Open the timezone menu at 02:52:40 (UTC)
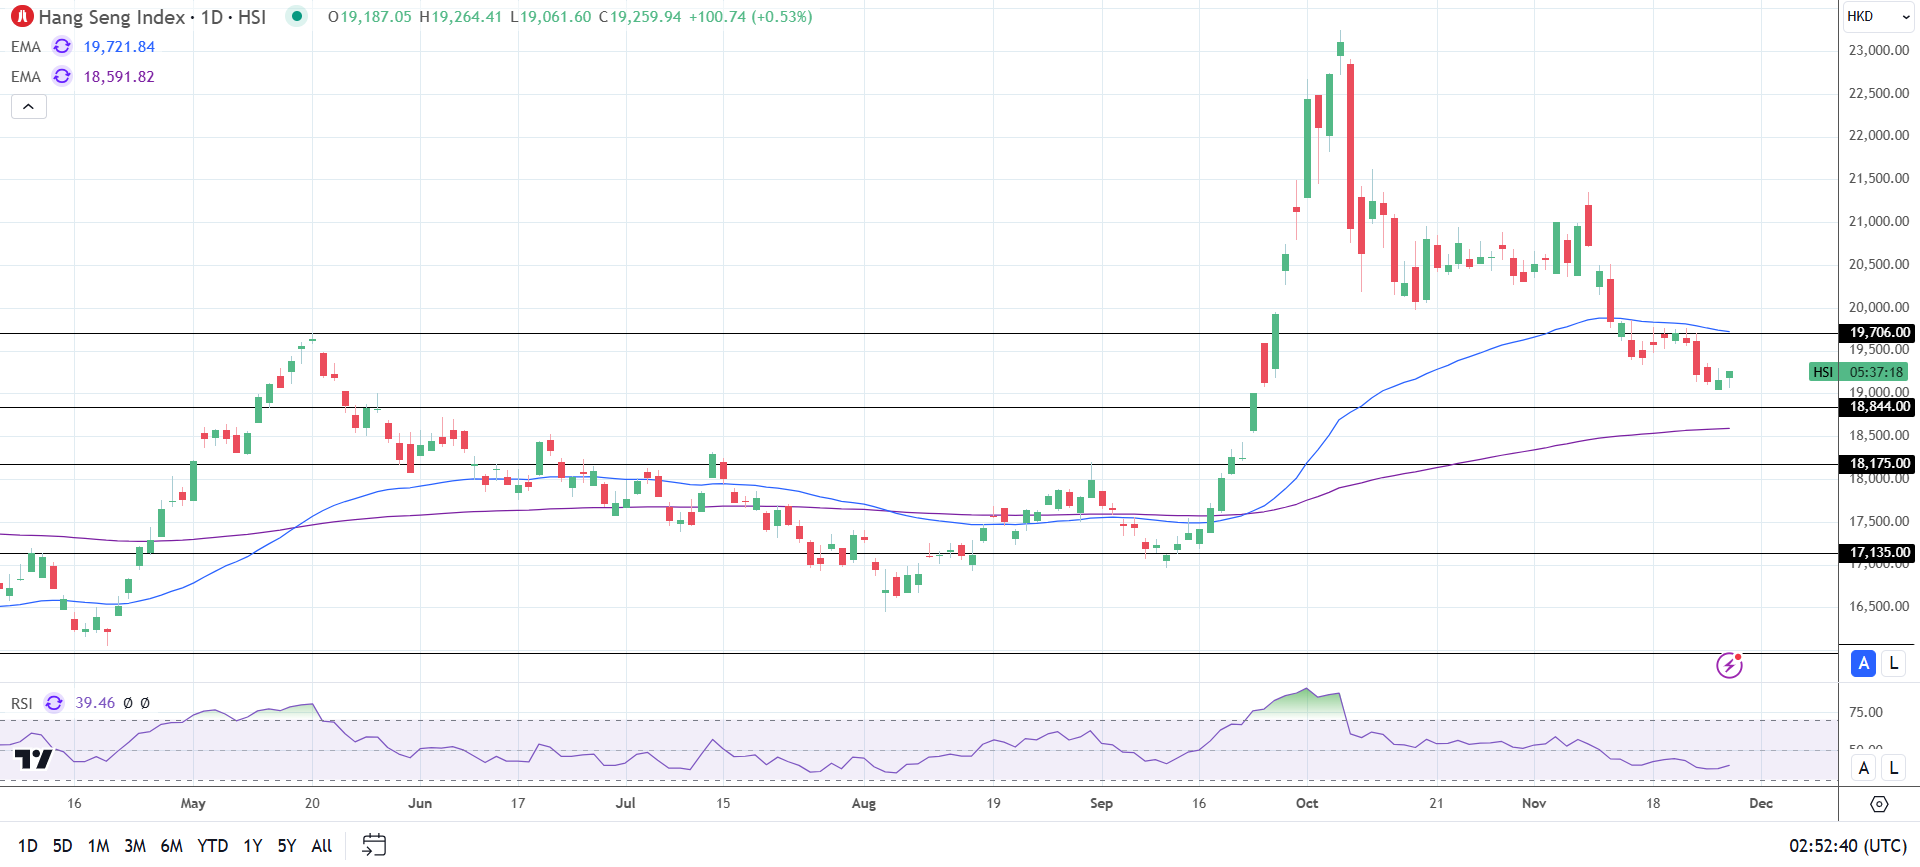This screenshot has width=1920, height=867. point(1848,846)
